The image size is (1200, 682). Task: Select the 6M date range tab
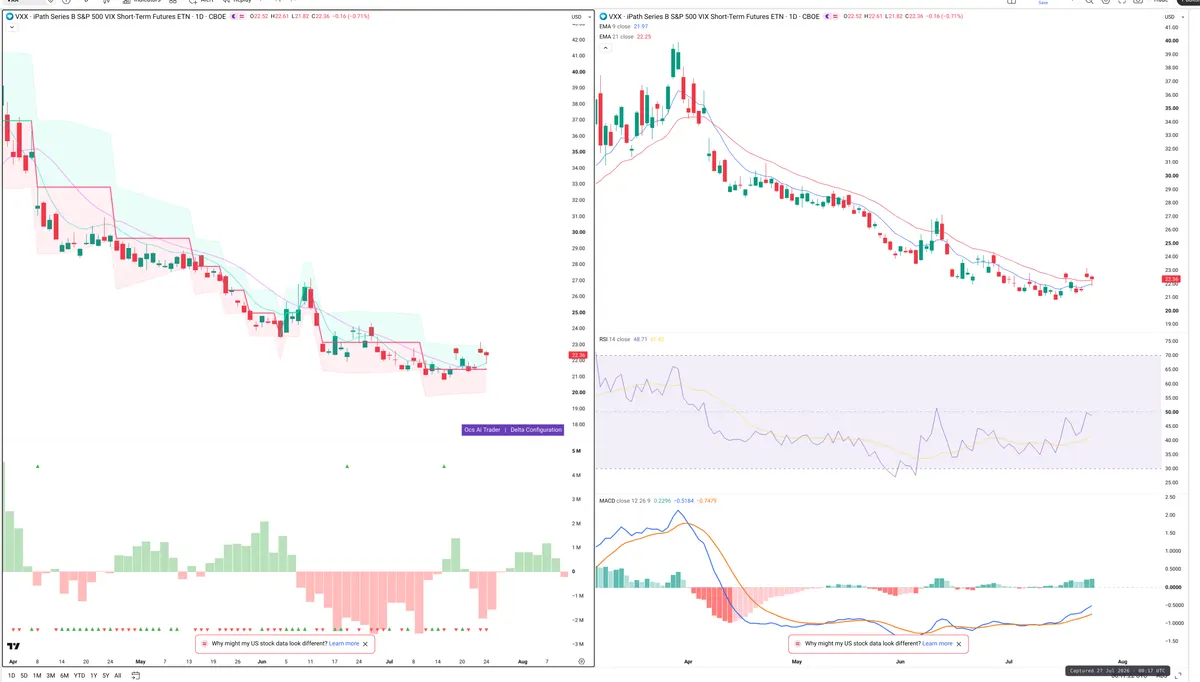[x=65, y=675]
